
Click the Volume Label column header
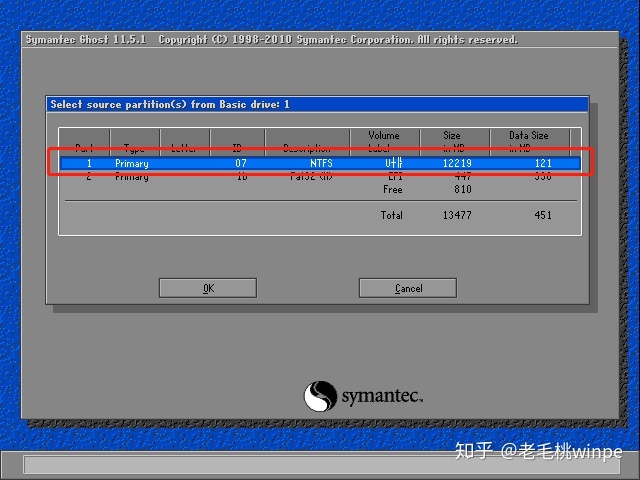(384, 142)
